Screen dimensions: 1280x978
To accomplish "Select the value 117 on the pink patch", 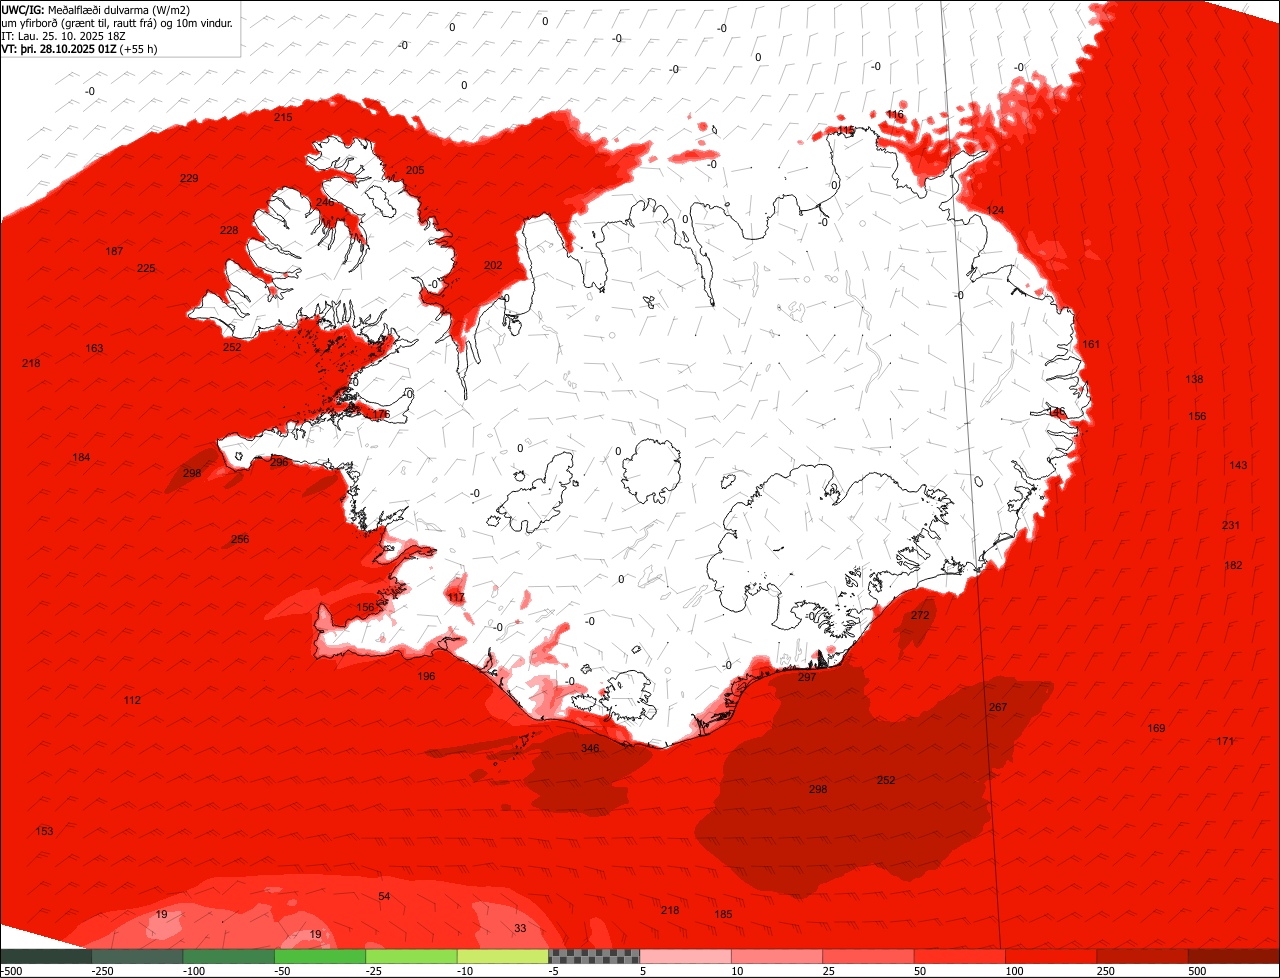I will [456, 597].
